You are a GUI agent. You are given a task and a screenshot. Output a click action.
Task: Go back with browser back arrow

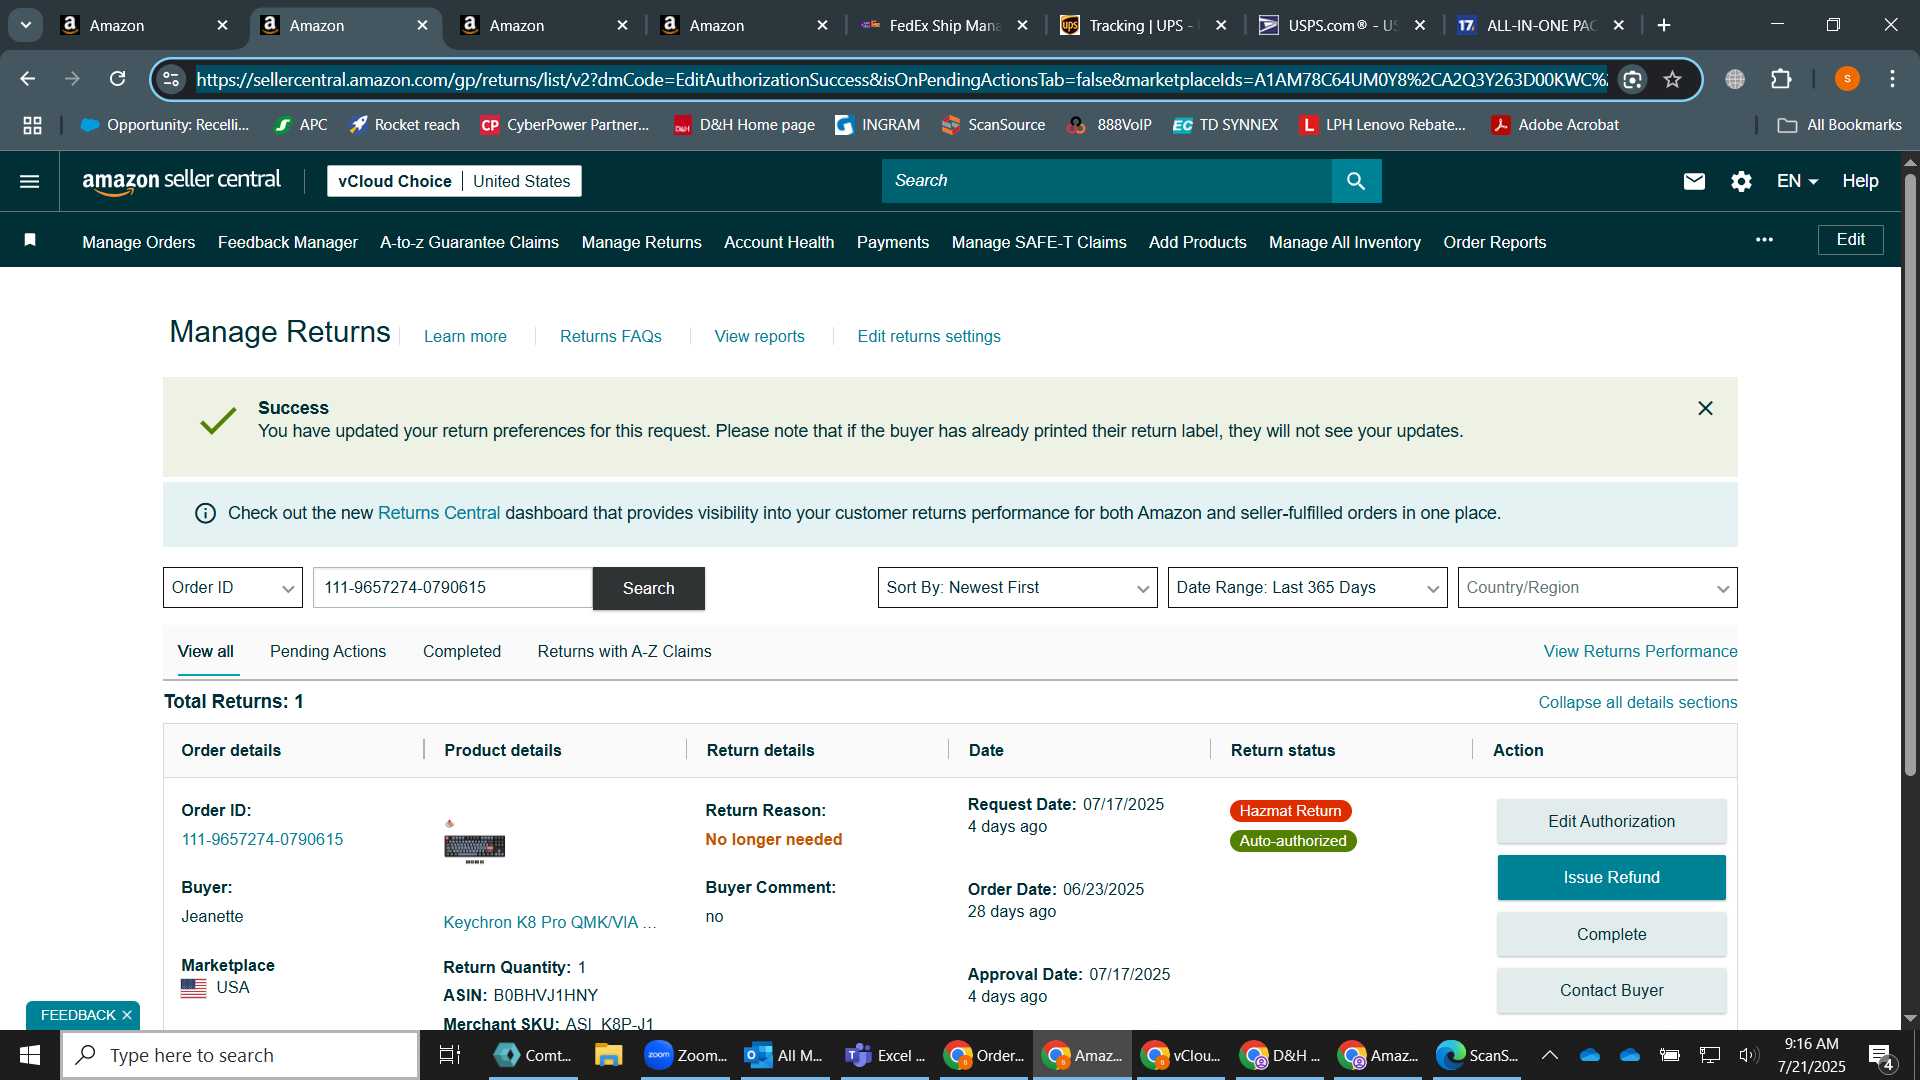(28, 79)
